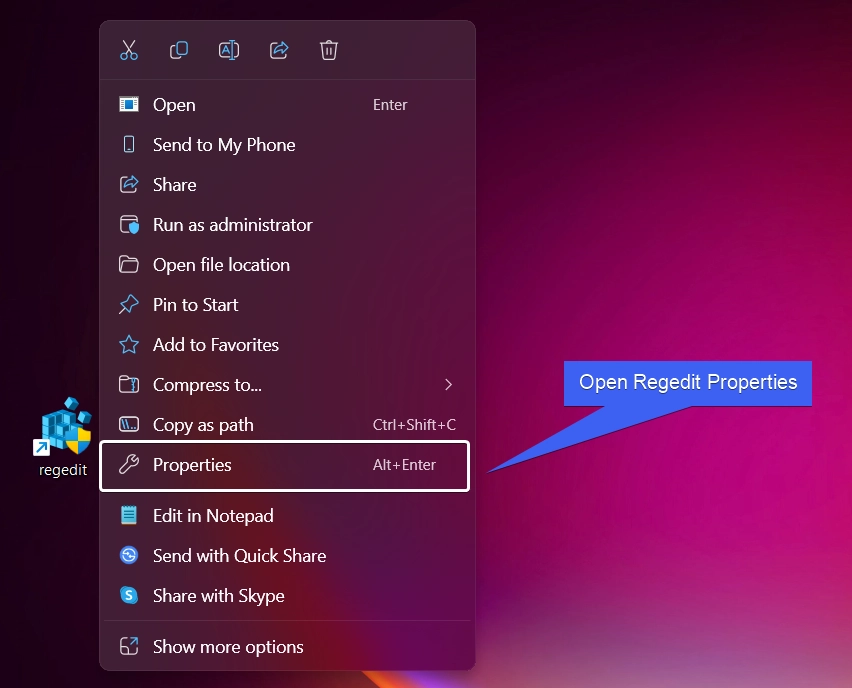Click the Copy icon in top row
The width and height of the screenshot is (852, 688).
click(x=179, y=50)
